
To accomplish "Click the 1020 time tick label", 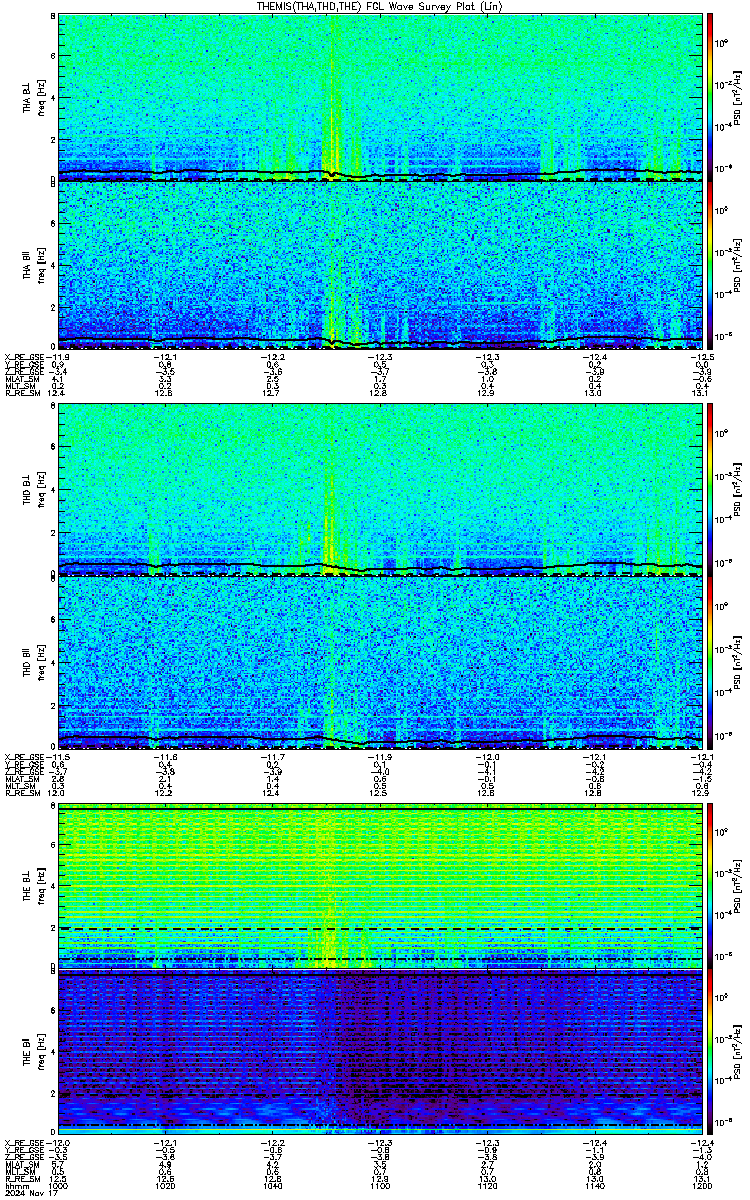I will click(166, 1184).
